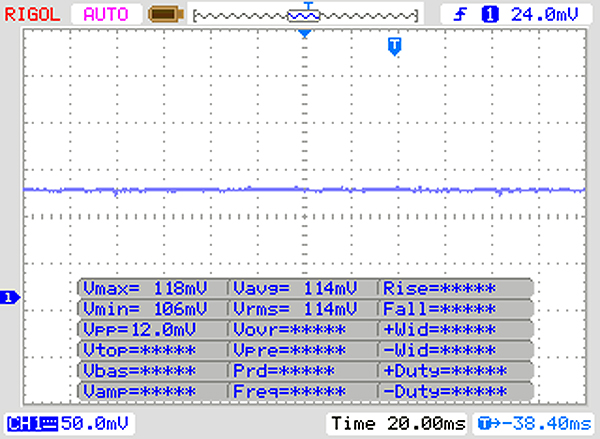The image size is (600, 439).
Task: Select the -Duty measurement cell
Action: coord(455,391)
